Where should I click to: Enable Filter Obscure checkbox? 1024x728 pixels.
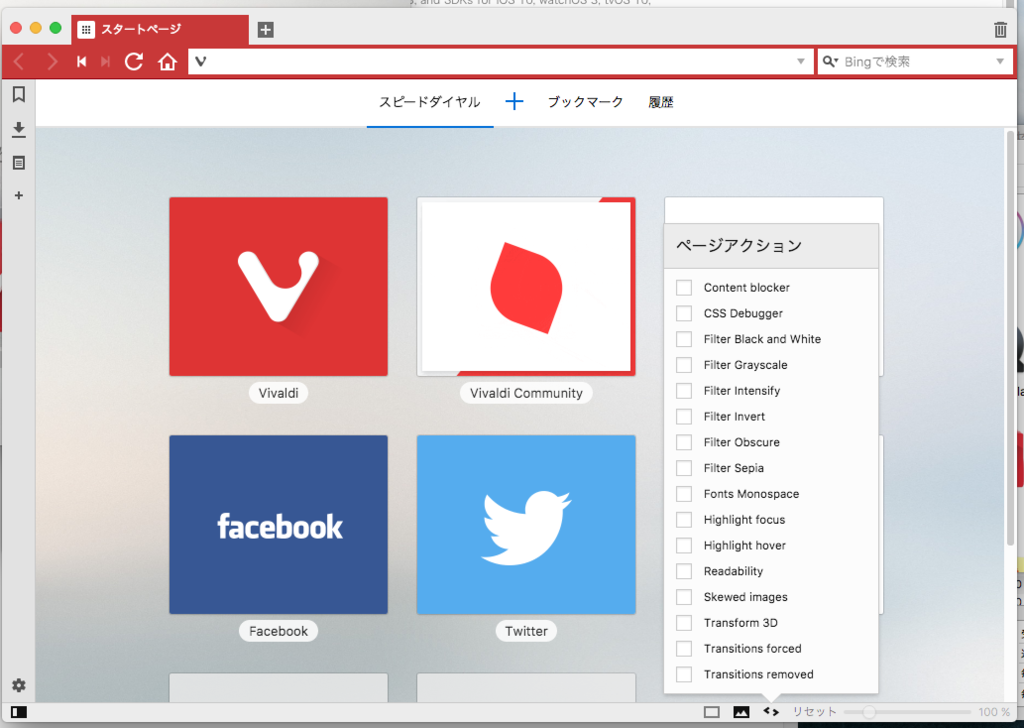(x=684, y=442)
